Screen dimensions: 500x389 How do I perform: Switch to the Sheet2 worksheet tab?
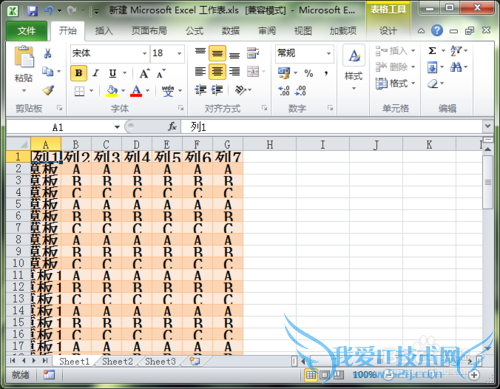tap(117, 361)
